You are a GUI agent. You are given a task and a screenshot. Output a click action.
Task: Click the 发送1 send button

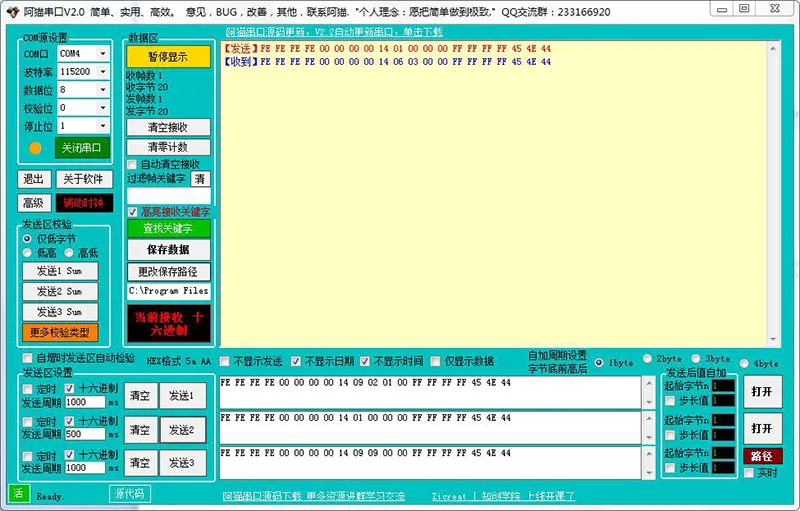(x=182, y=395)
